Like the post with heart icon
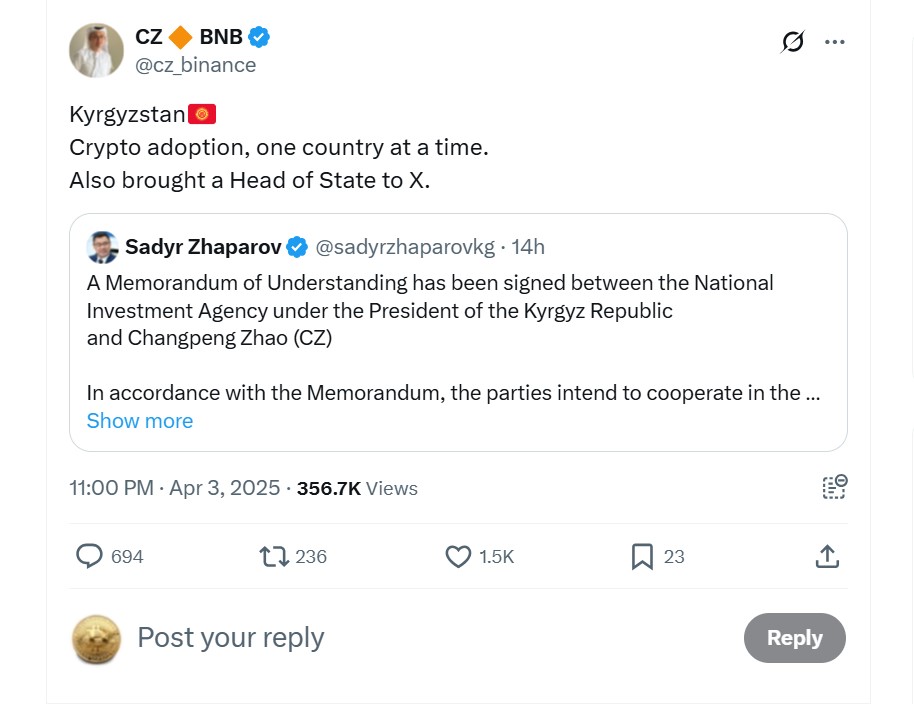Screen dimensions: 914x704 [x=458, y=556]
